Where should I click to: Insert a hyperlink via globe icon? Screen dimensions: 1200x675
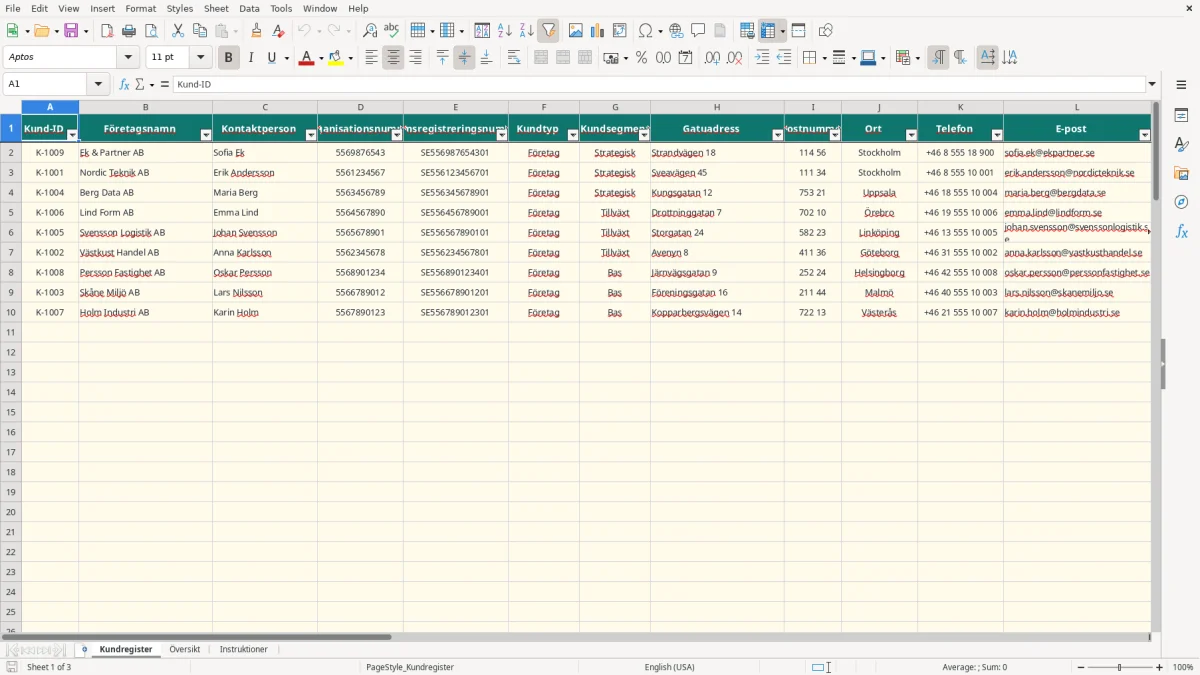click(676, 31)
